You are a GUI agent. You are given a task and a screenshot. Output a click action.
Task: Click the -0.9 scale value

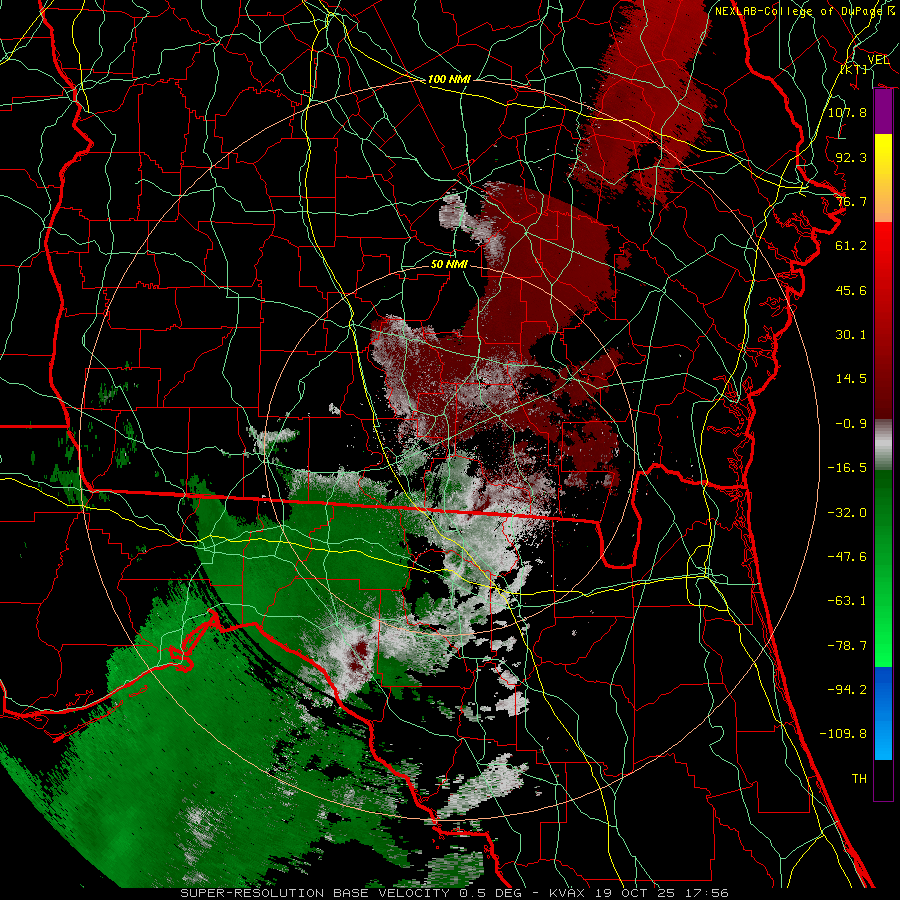coord(851,424)
